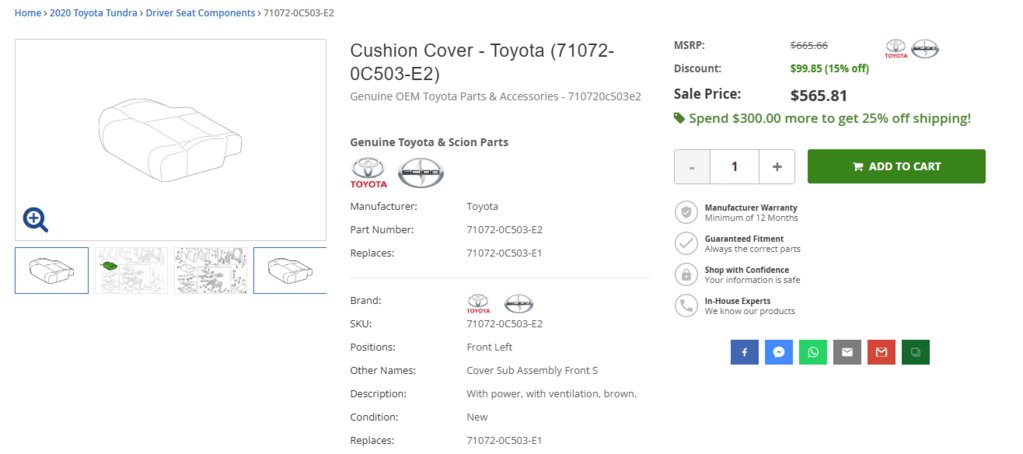Viewport: 1023px width, 454px height.
Task: Click the Scion logo under Genuine Toyota & Scion Parts
Action: (421, 173)
